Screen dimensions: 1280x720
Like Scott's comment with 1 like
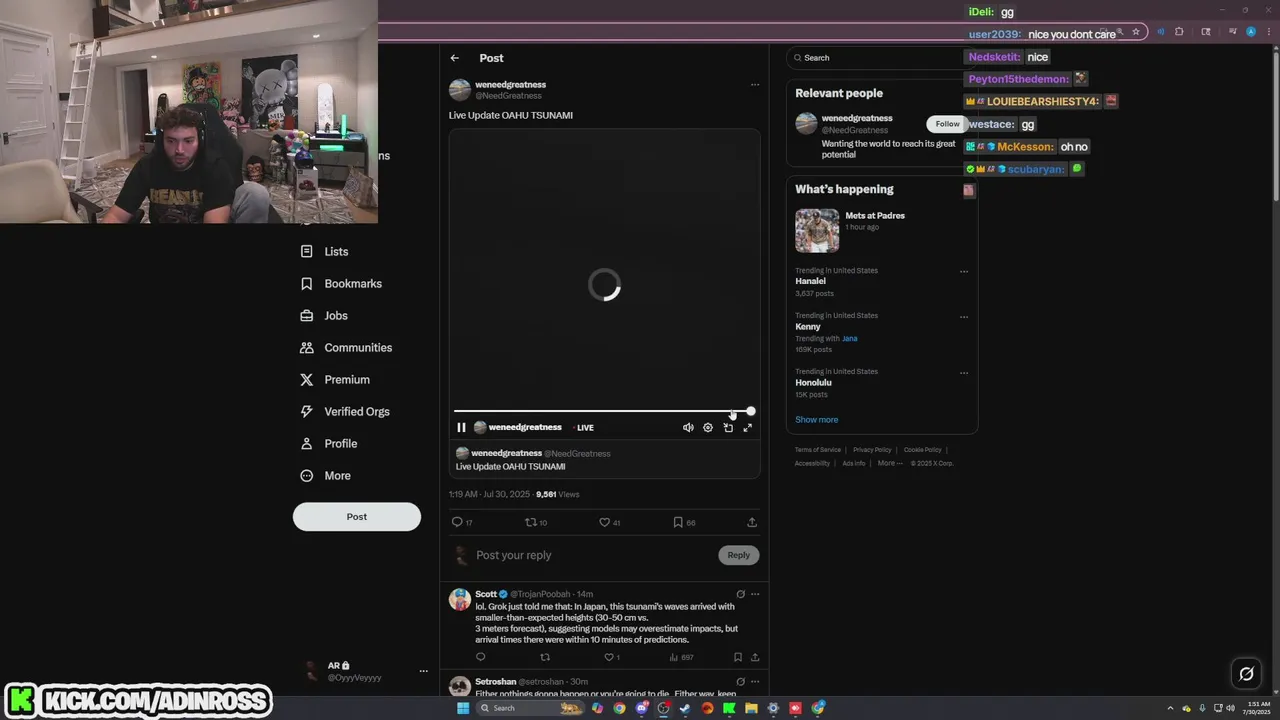612,657
